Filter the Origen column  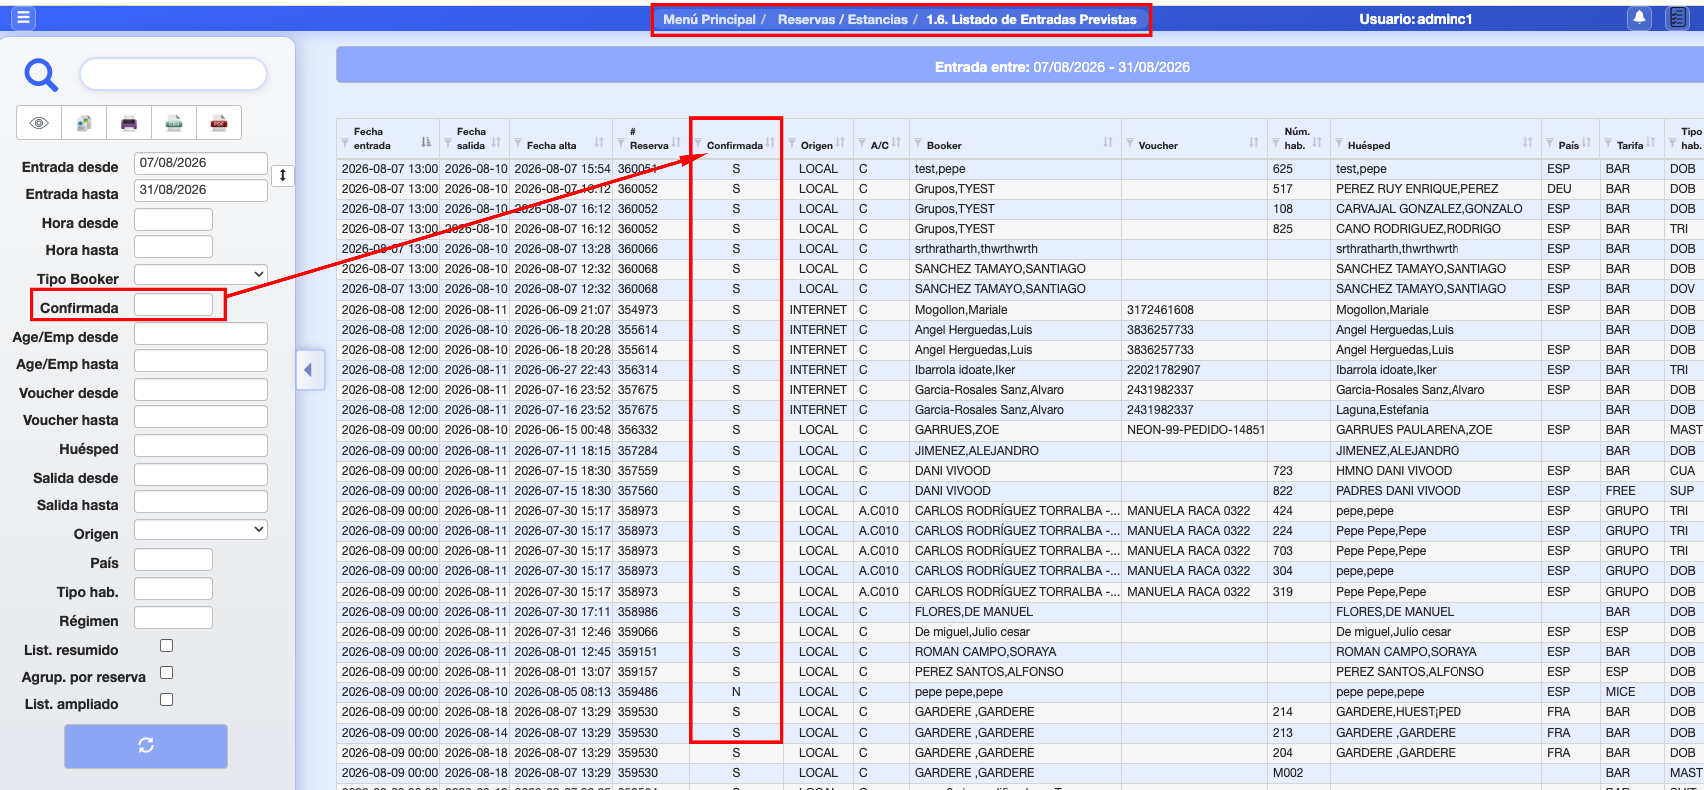(793, 144)
